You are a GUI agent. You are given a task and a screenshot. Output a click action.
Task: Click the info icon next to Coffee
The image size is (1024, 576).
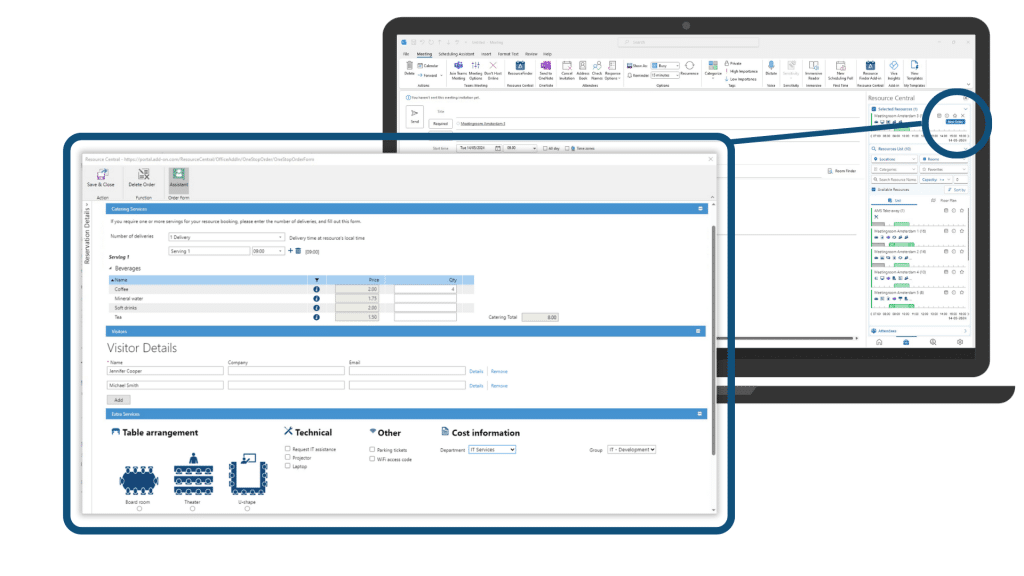pos(317,289)
